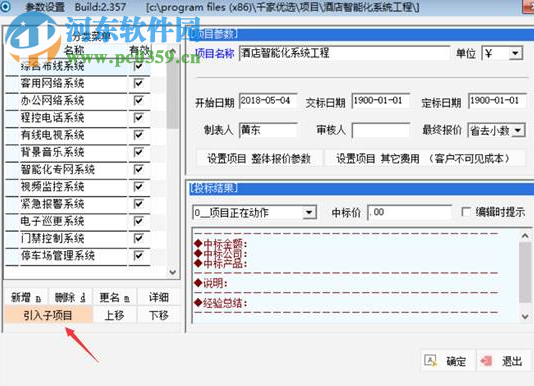Image resolution: width=534 pixels, height=386 pixels.
Task: Click the 交标日期 date field
Action: pos(380,101)
